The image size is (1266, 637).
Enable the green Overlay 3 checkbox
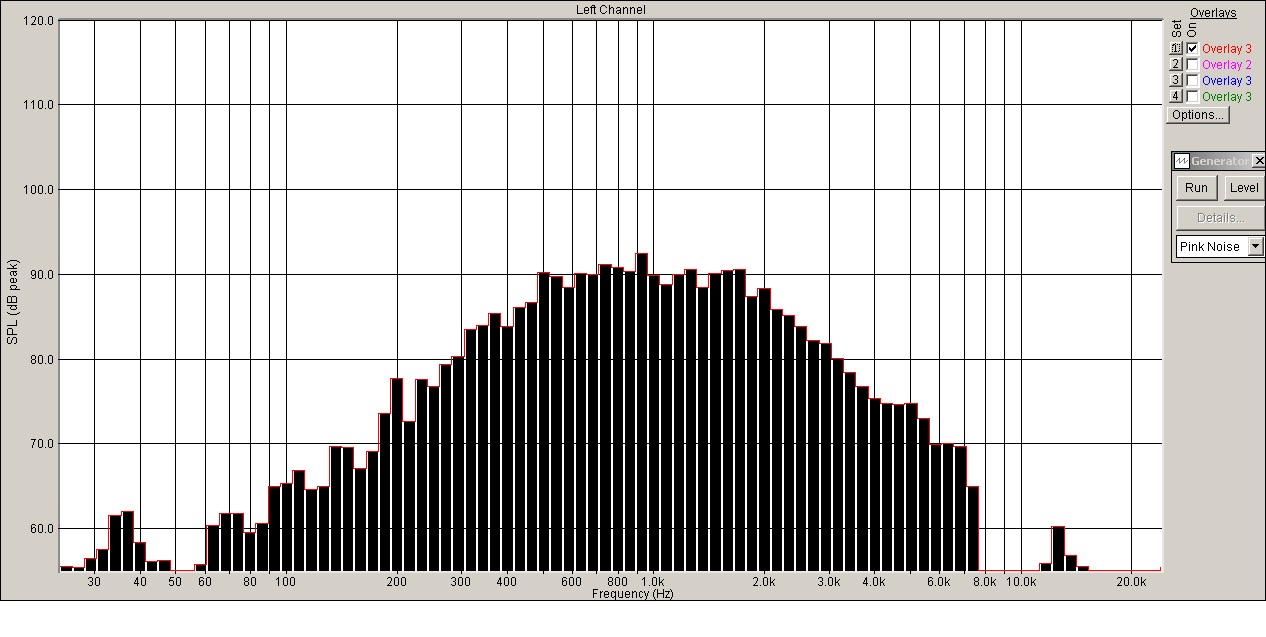click(1192, 96)
